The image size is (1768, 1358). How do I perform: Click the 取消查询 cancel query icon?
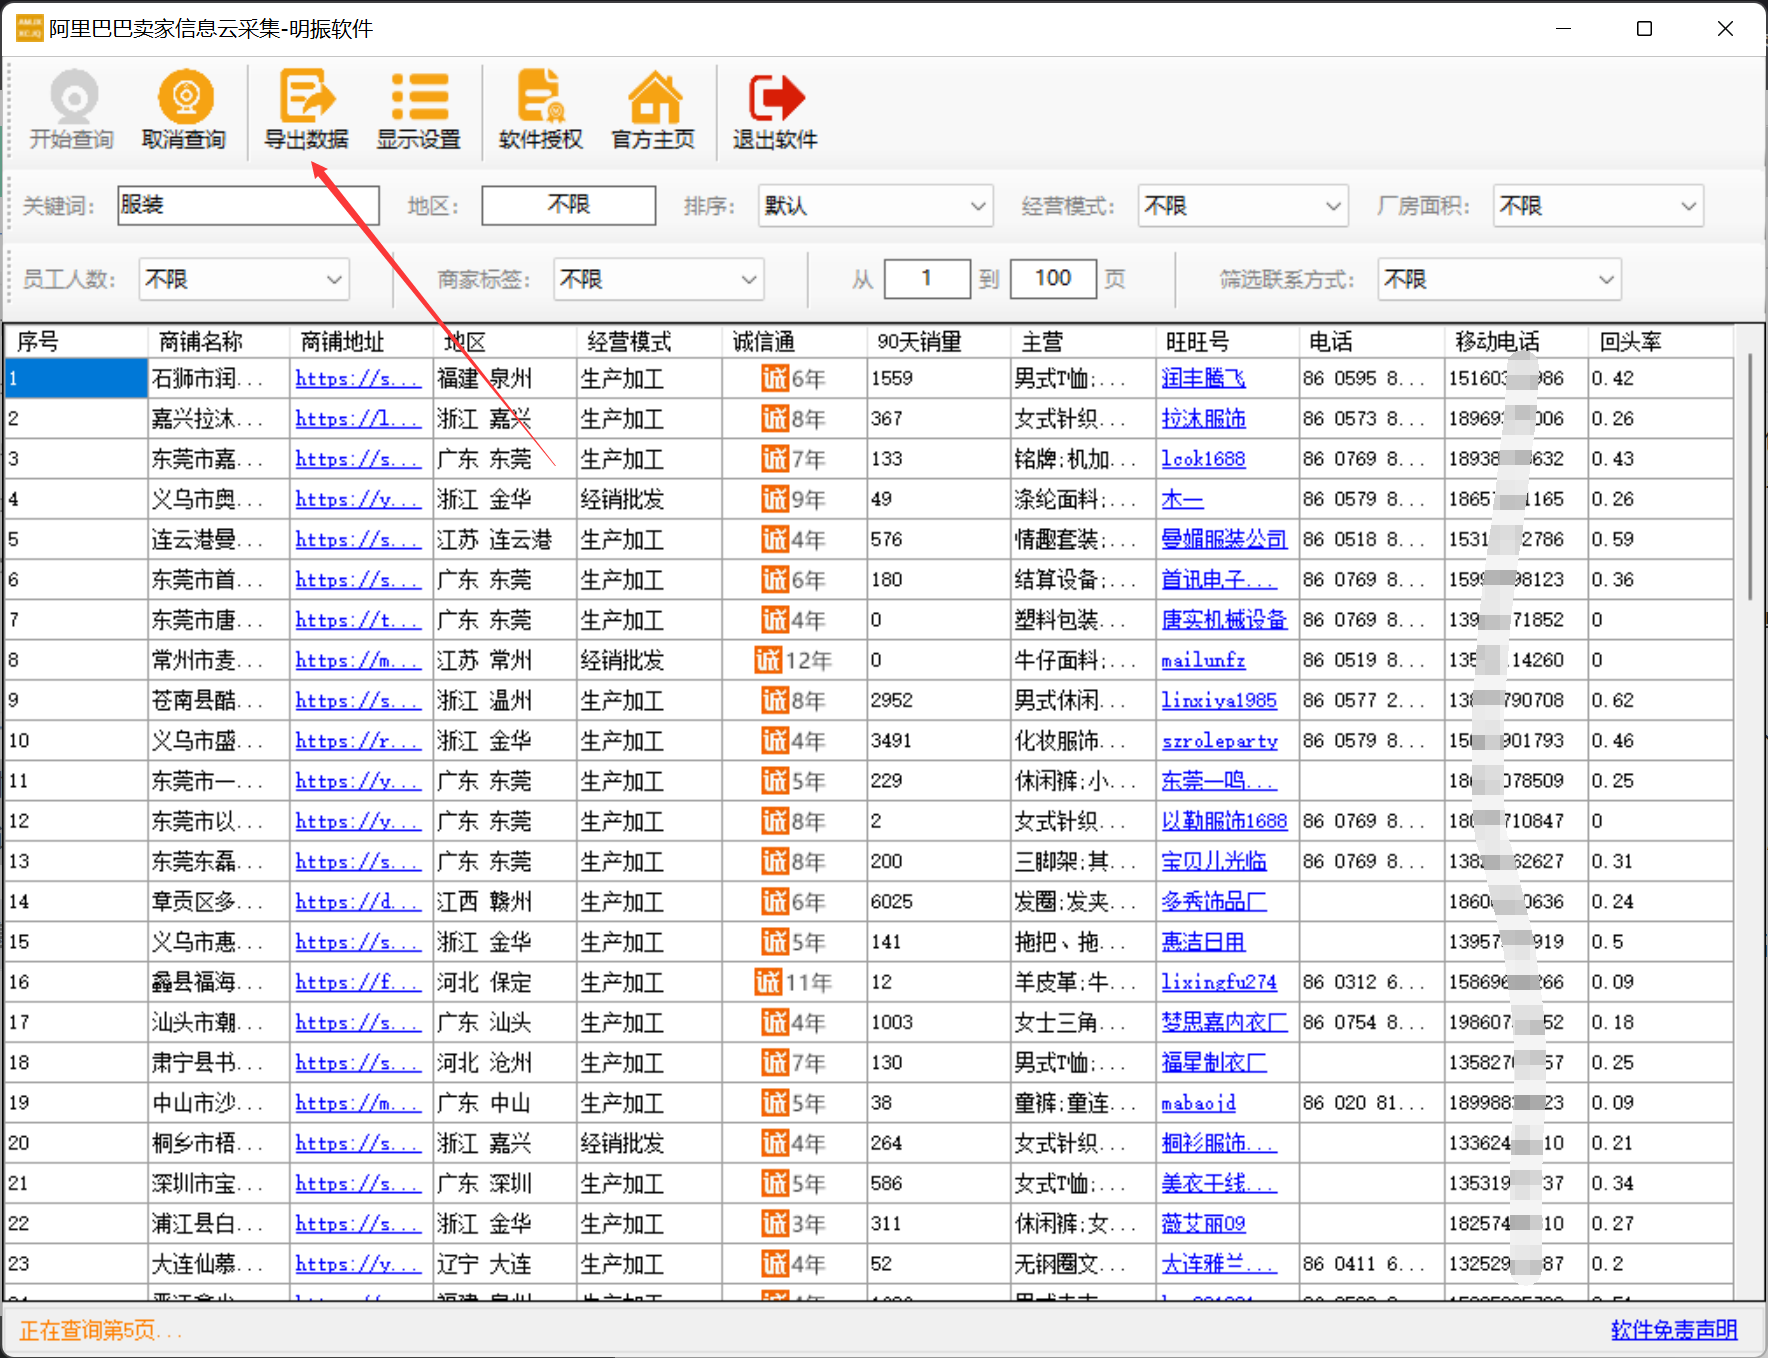pyautogui.click(x=184, y=110)
